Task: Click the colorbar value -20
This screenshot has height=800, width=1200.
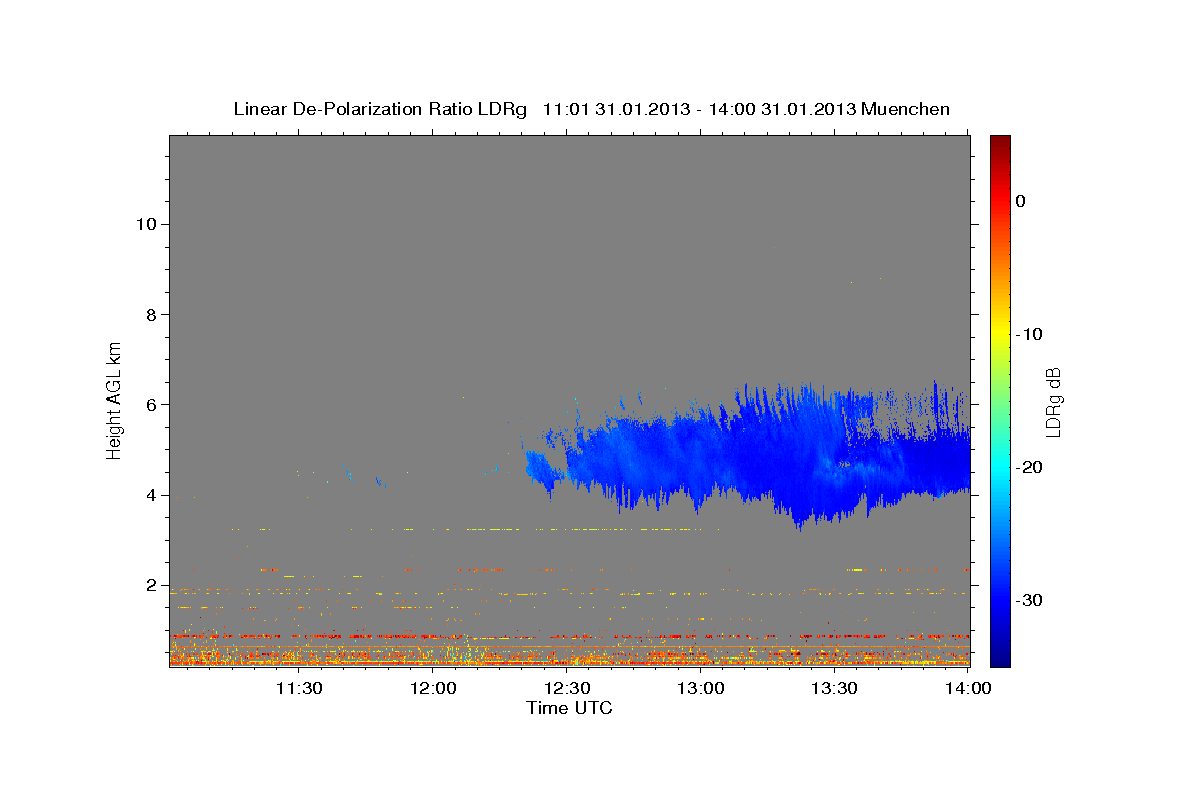Action: (x=1029, y=467)
